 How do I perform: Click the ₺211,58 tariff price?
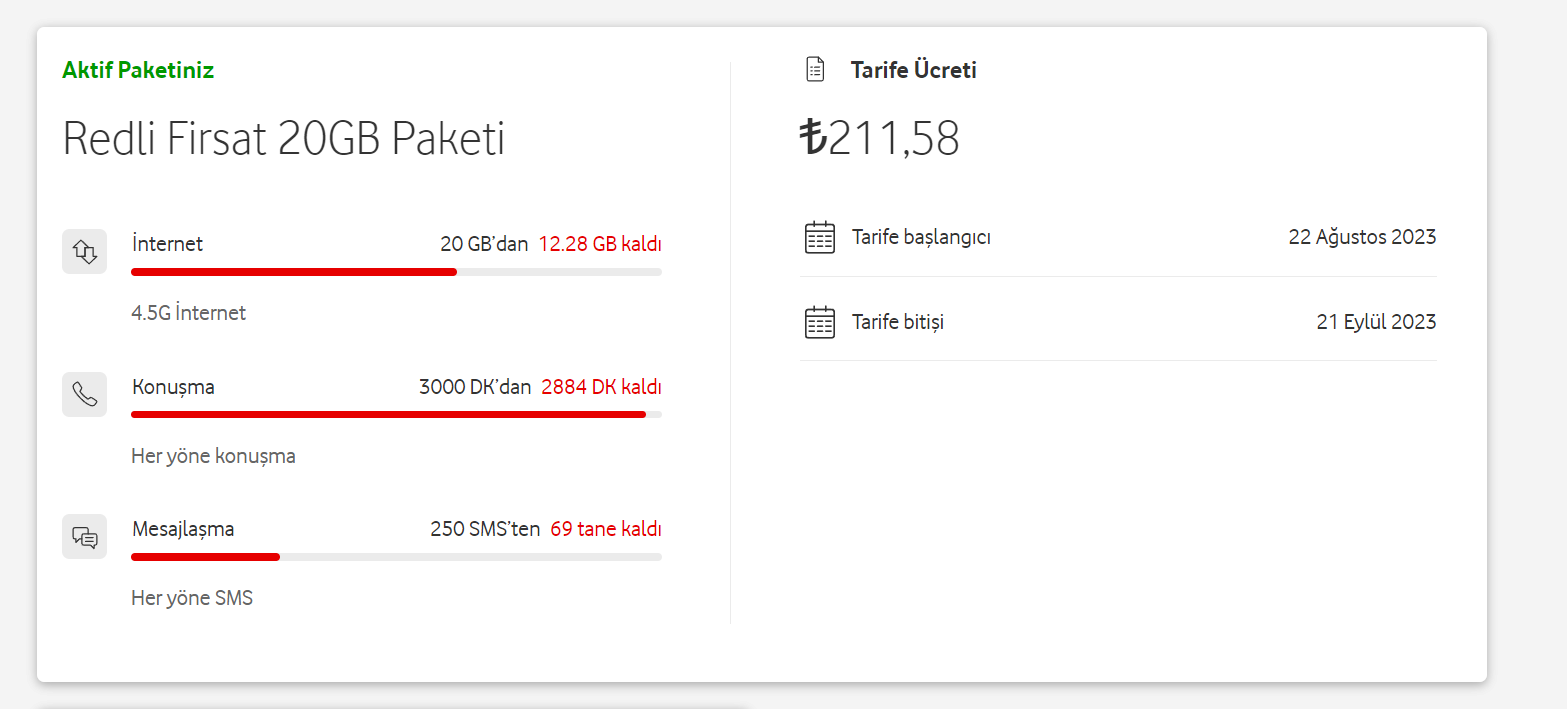tap(880, 138)
